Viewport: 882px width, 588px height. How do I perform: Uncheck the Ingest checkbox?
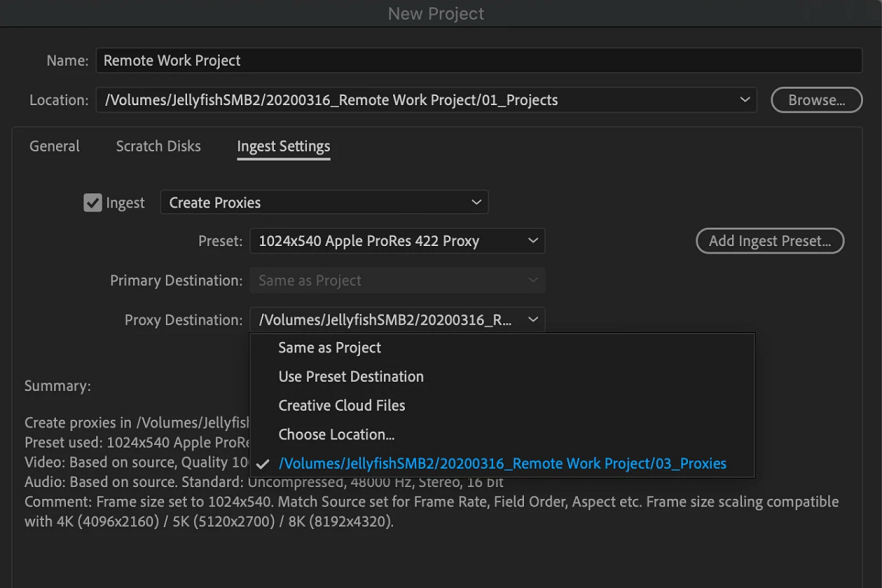point(93,203)
